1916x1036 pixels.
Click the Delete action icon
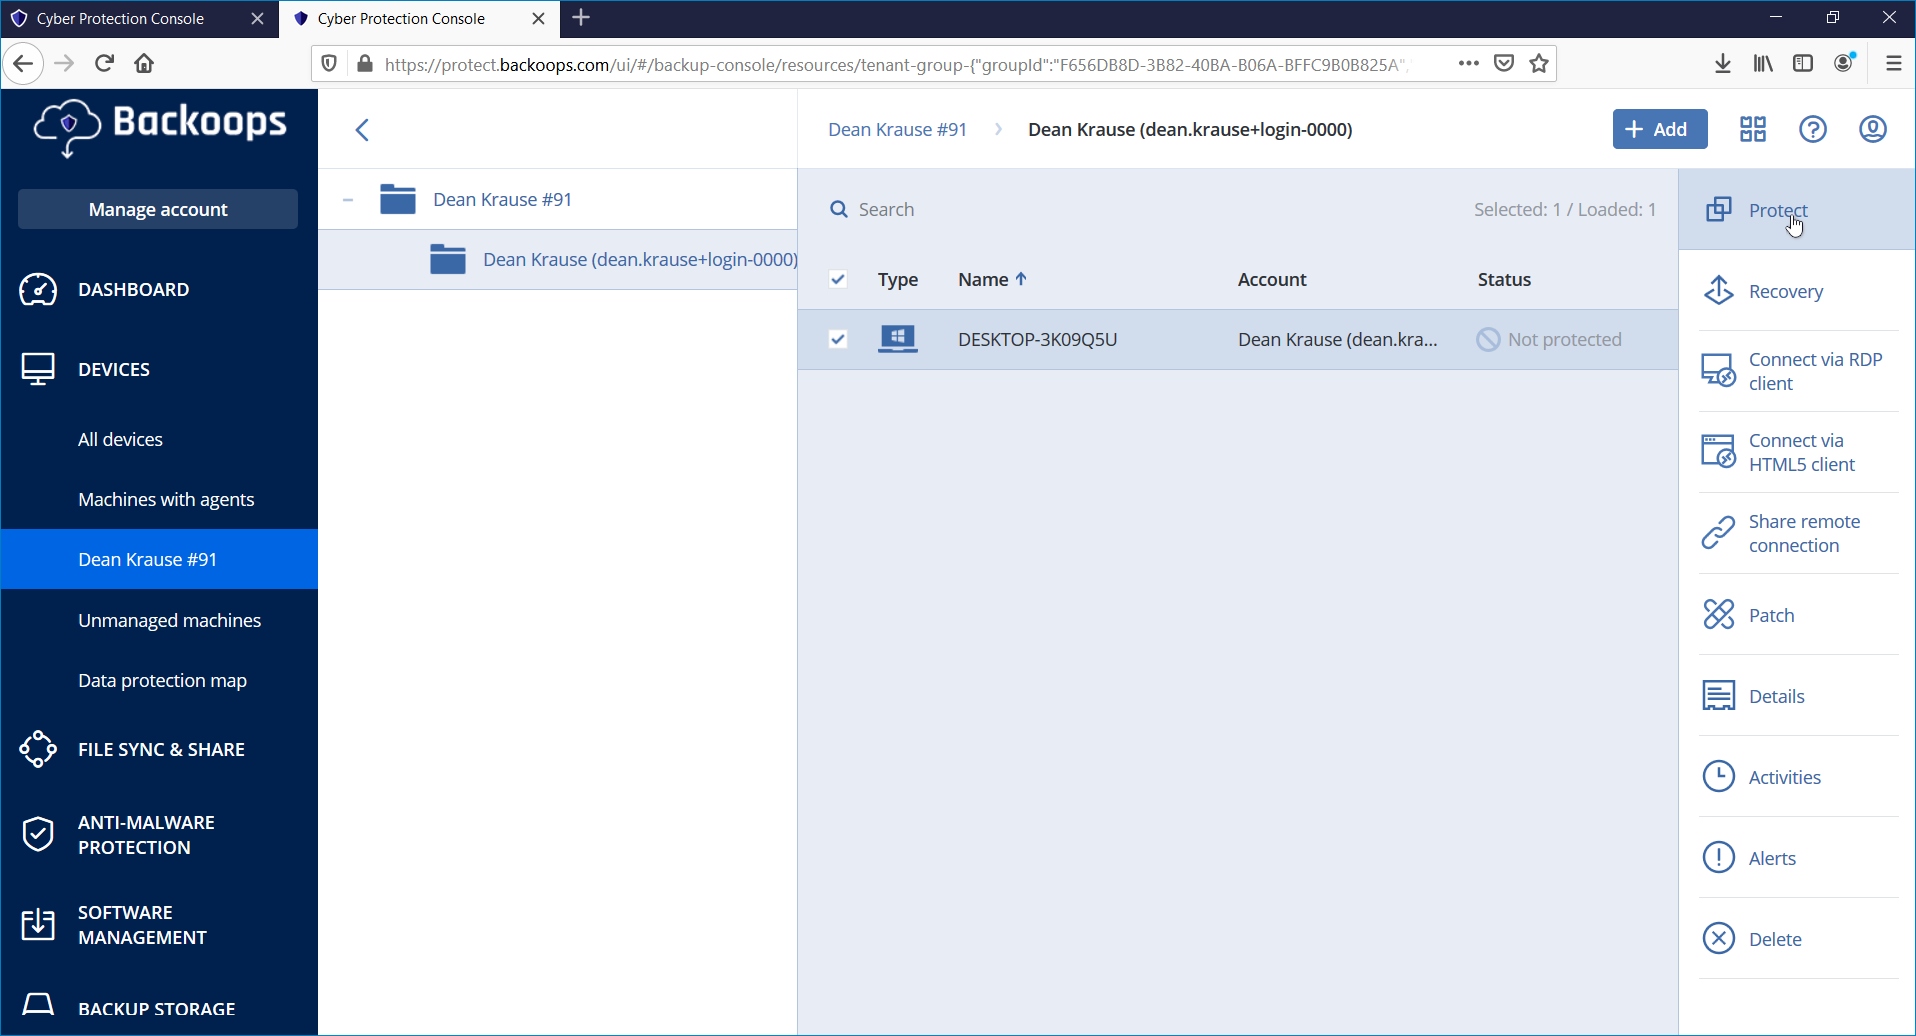pyautogui.click(x=1719, y=938)
